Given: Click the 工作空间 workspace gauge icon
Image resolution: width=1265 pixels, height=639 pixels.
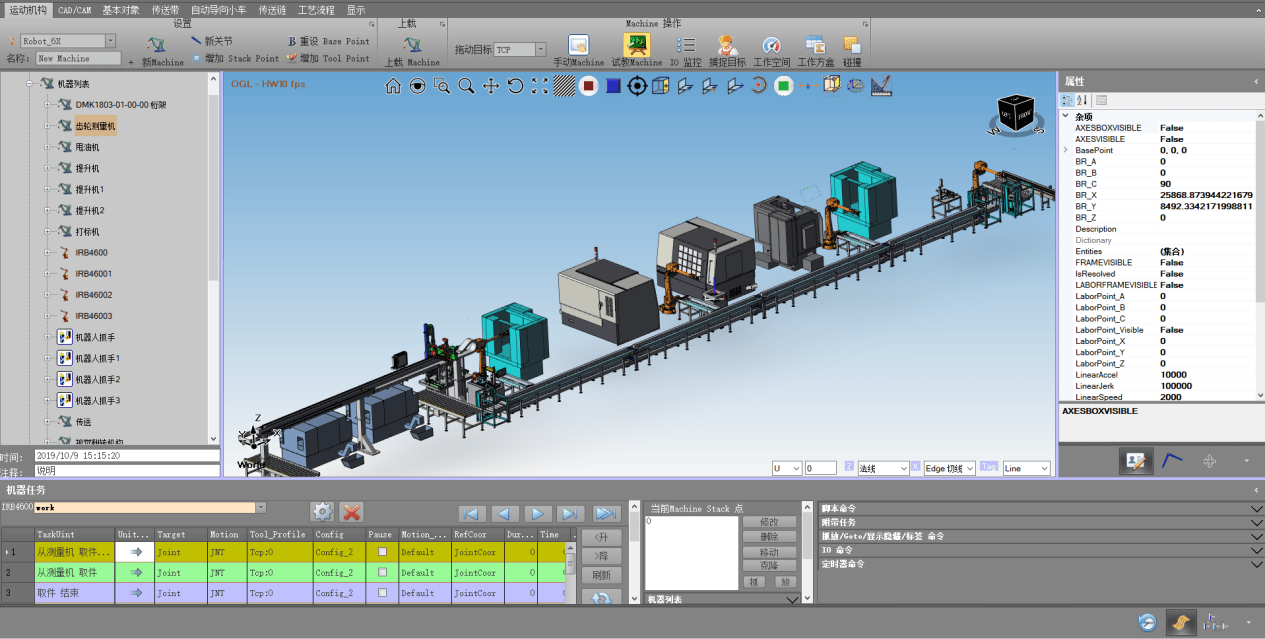Looking at the screenshot, I should pyautogui.click(x=770, y=45).
